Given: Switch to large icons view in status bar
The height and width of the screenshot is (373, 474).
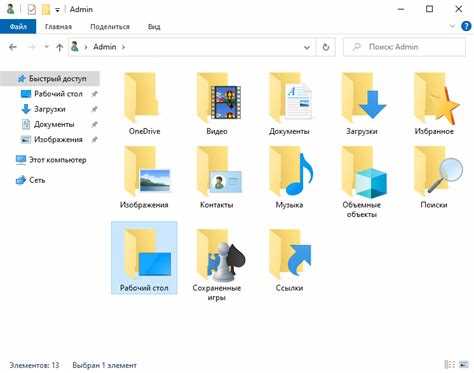Looking at the screenshot, I should pos(464,365).
